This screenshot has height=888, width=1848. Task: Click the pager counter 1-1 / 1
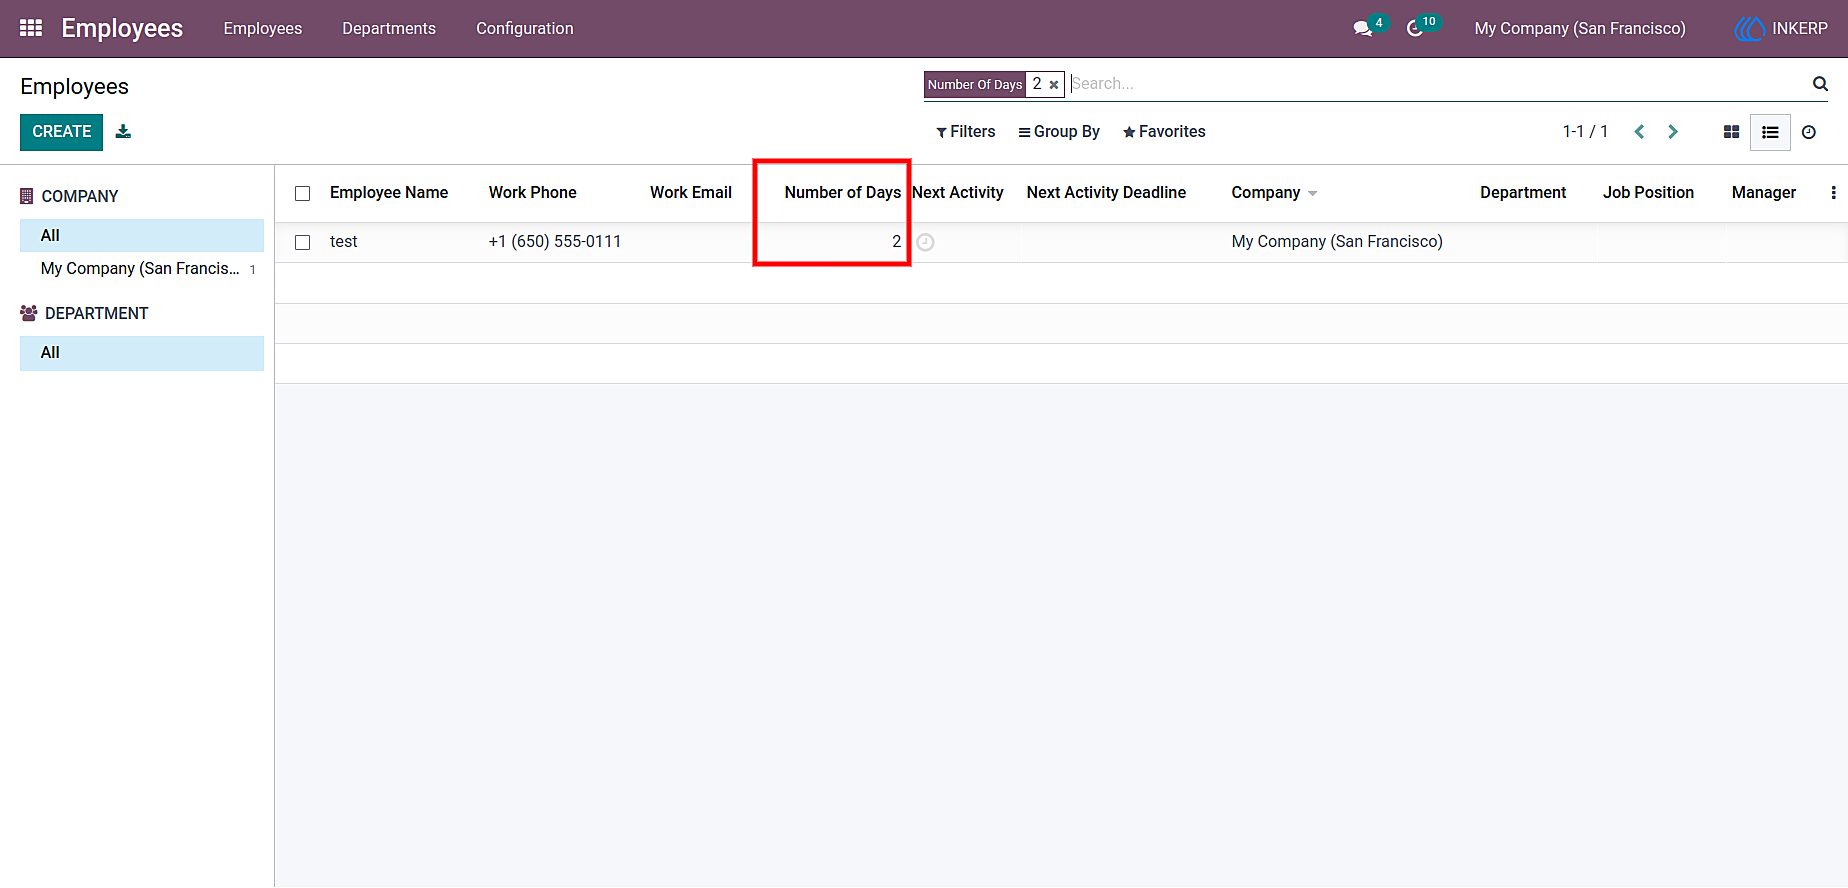(1585, 132)
